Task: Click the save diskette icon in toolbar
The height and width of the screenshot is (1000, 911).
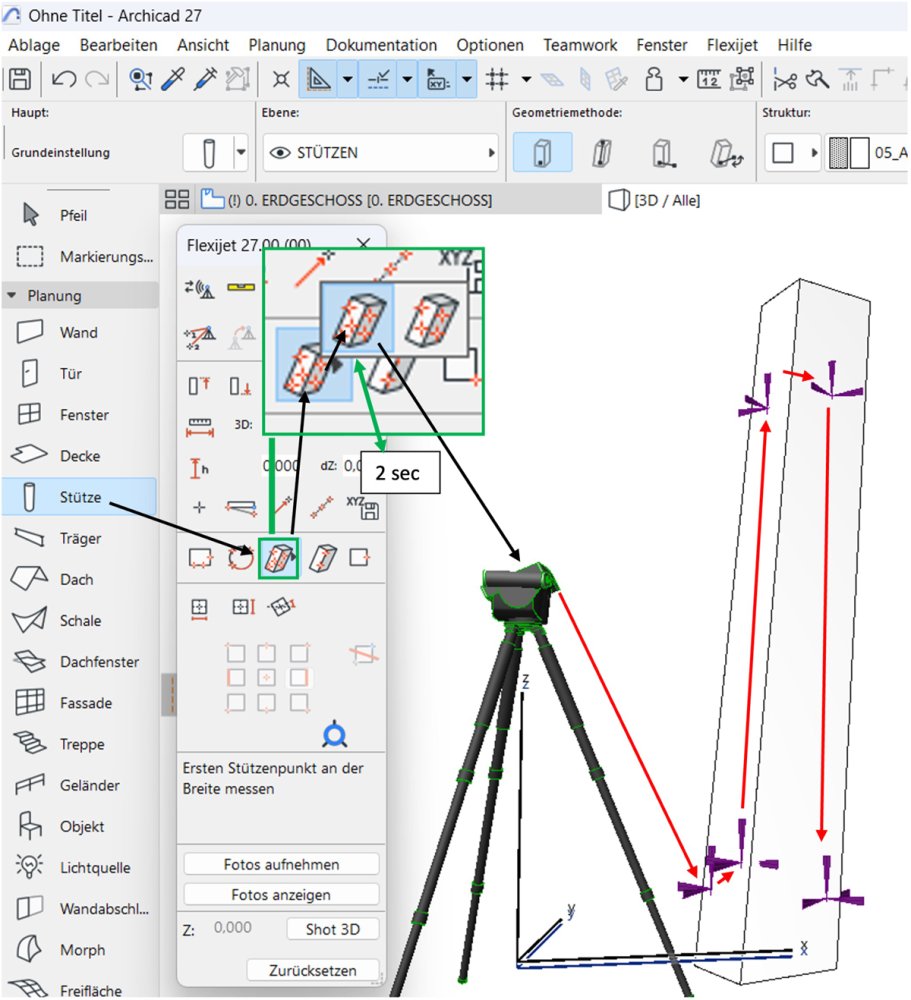Action: coord(20,80)
